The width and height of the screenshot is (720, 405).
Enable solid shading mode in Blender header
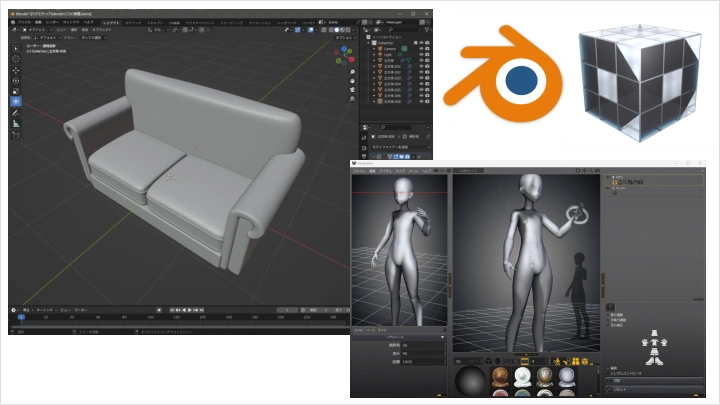coord(336,30)
